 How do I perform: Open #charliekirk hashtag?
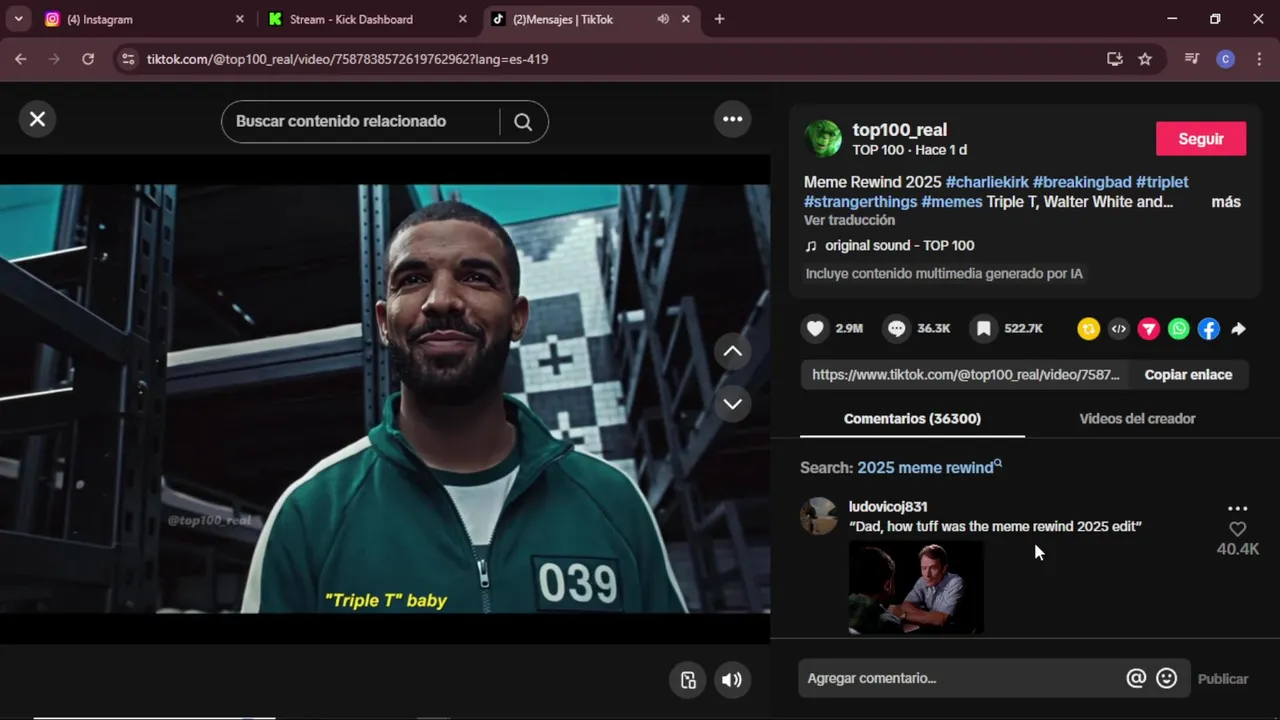pyautogui.click(x=987, y=182)
